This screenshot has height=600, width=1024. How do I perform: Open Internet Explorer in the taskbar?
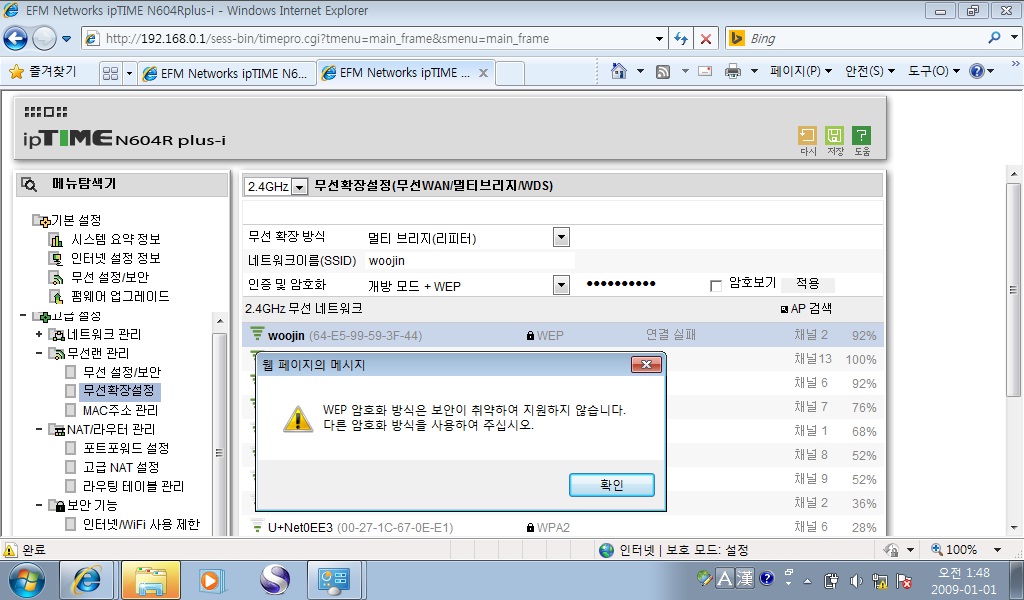88,580
